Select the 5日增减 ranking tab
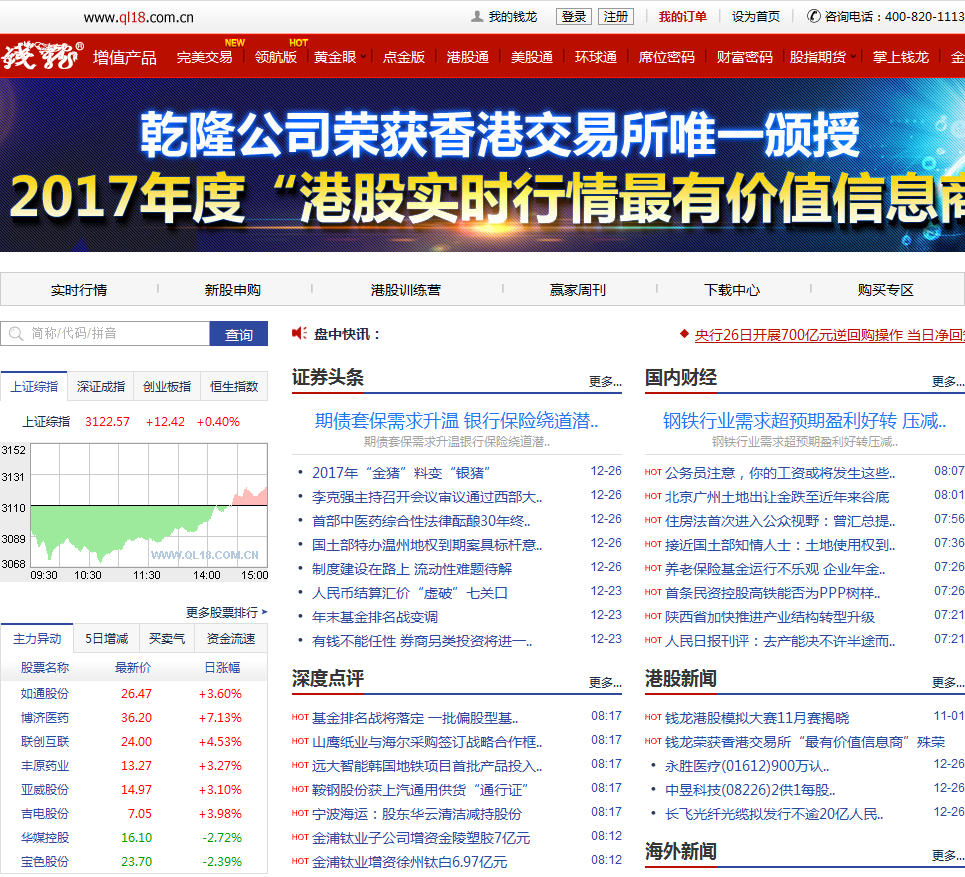 click(106, 639)
